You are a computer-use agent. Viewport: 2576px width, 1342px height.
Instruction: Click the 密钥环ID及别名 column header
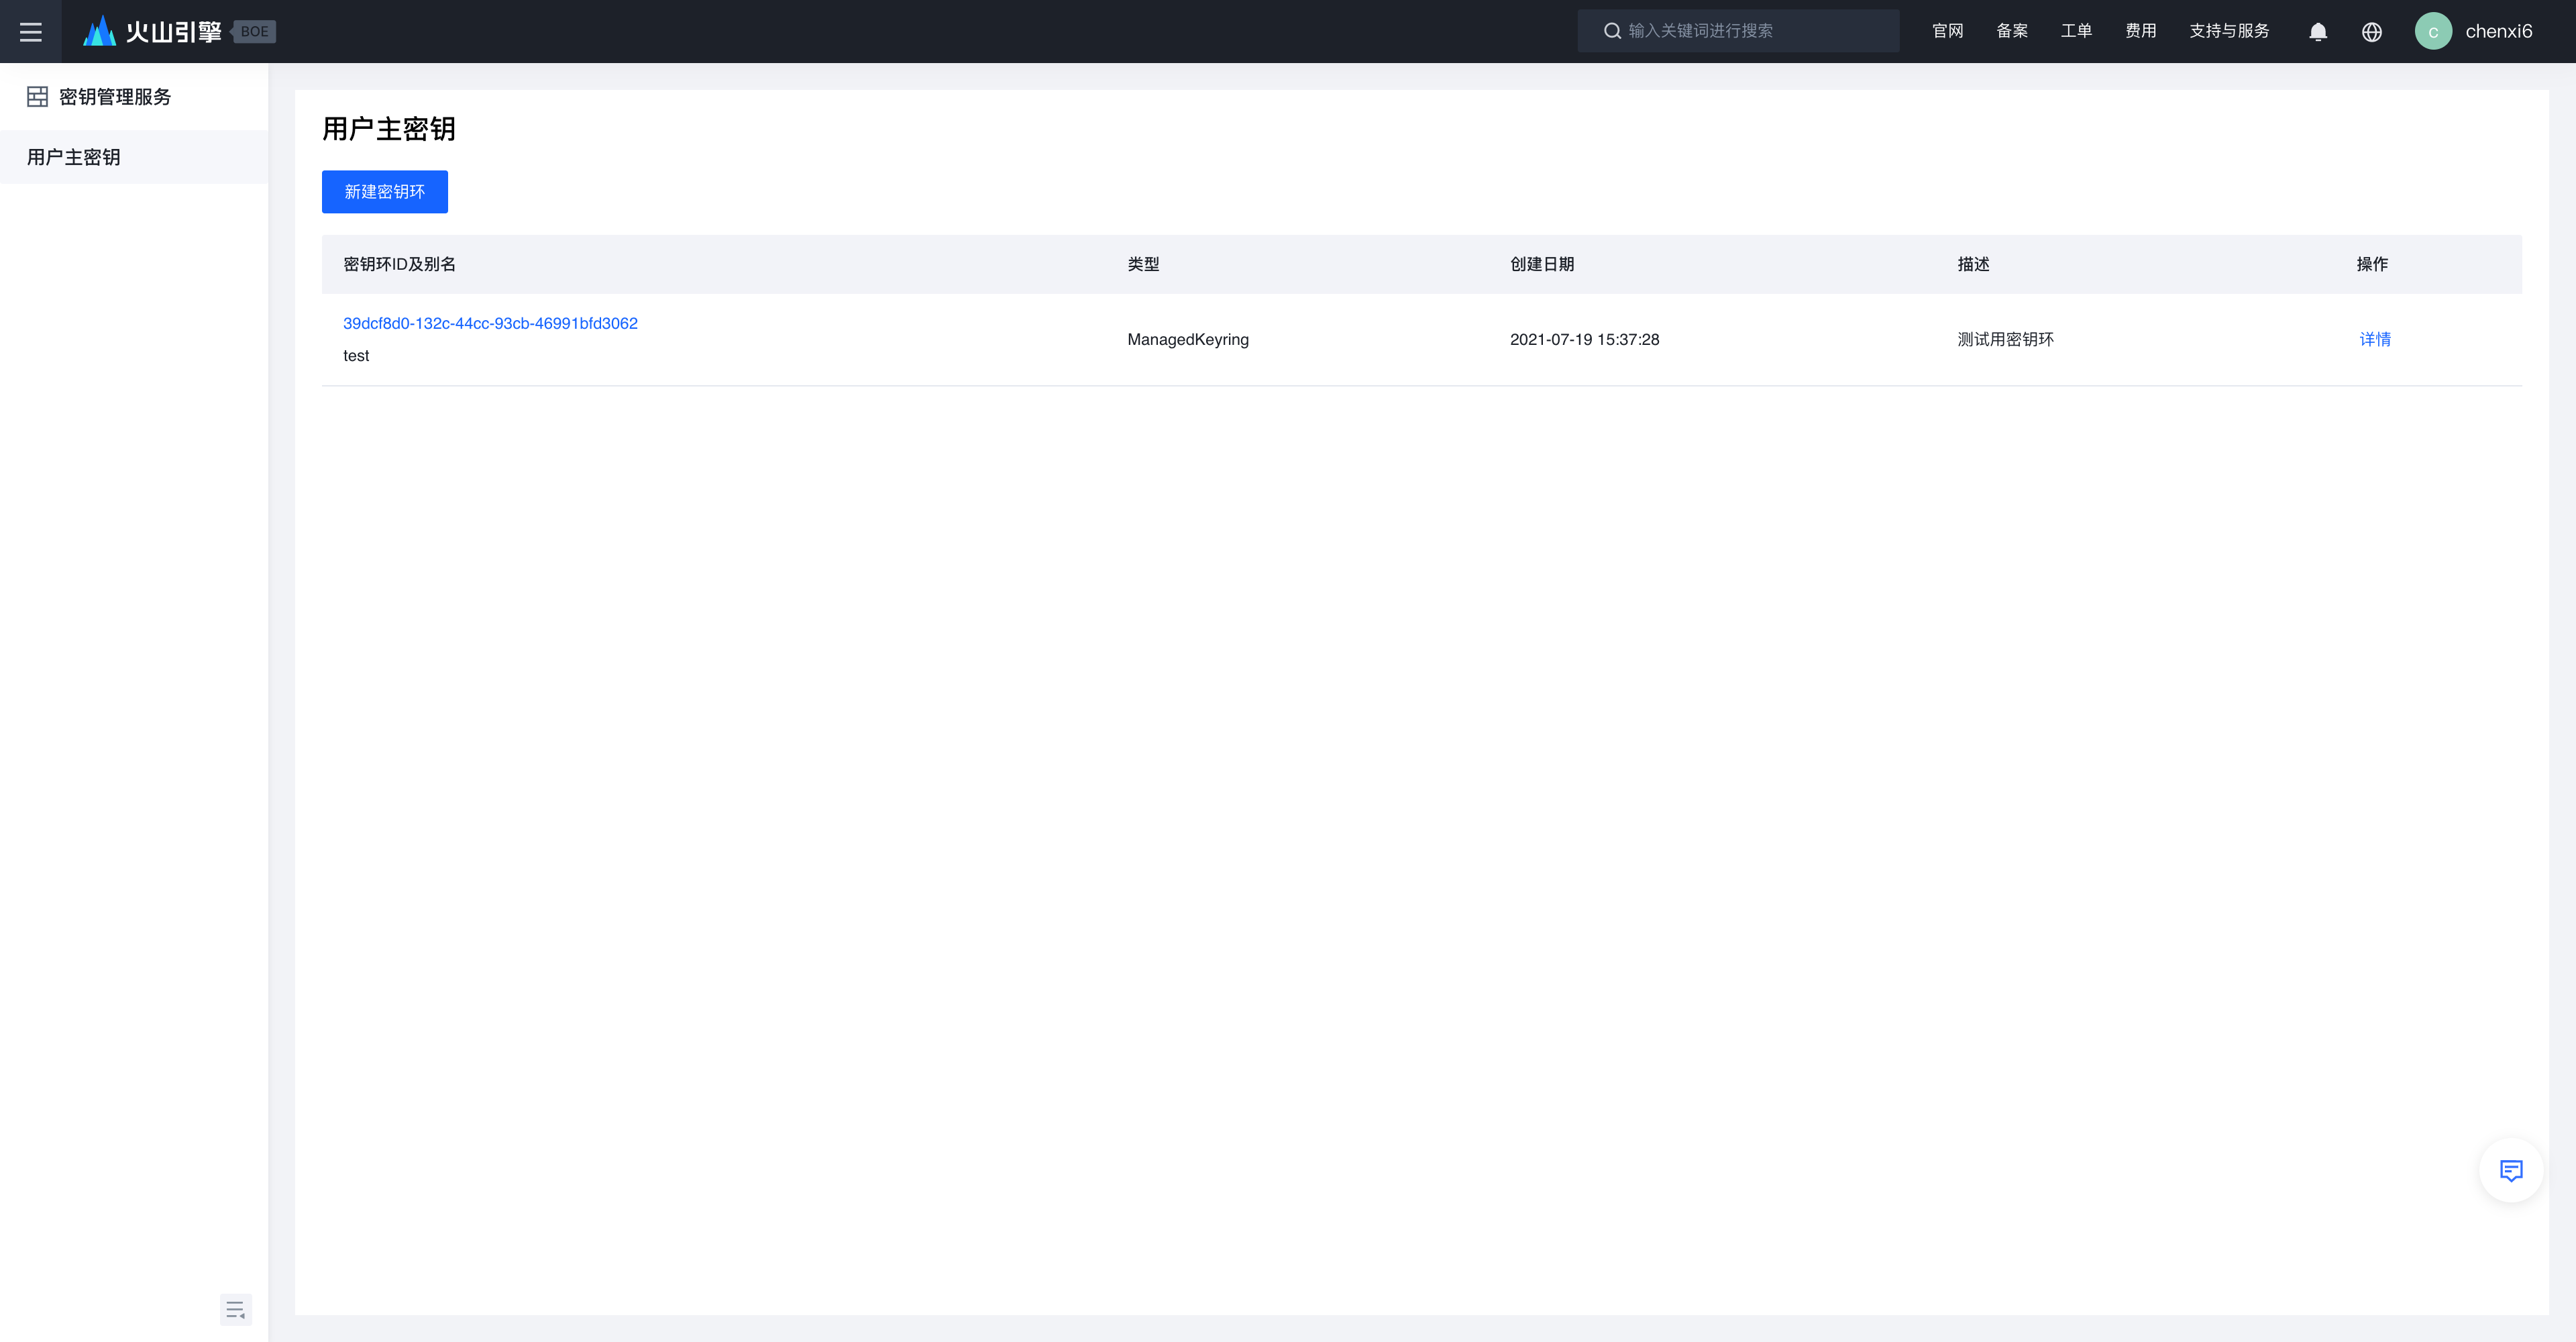pos(399,264)
